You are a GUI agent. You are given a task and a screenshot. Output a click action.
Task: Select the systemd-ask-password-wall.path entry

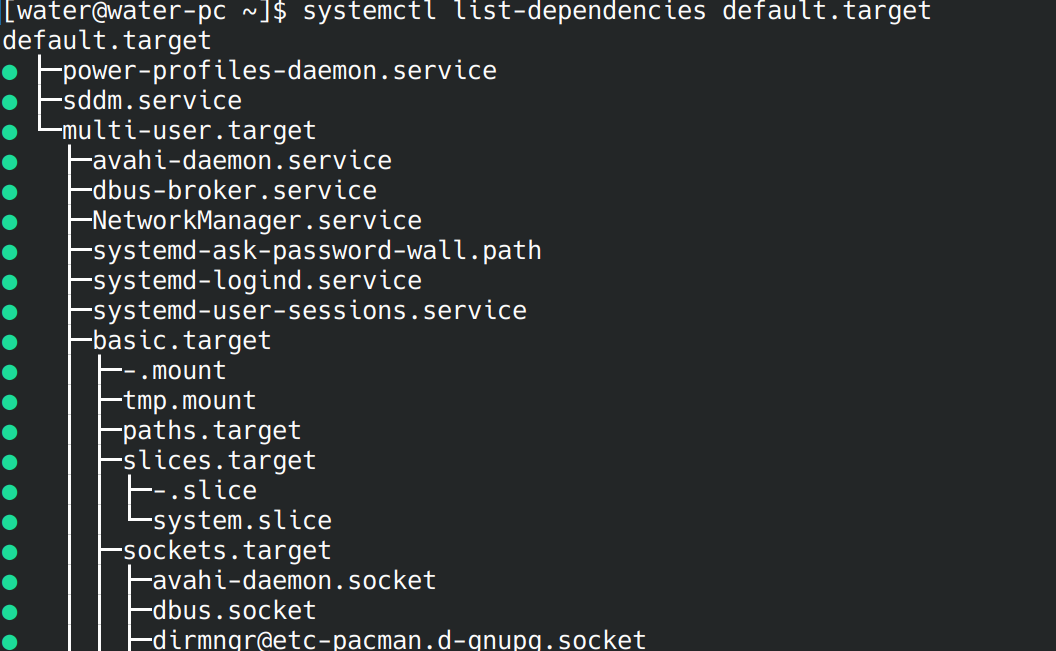pos(317,251)
